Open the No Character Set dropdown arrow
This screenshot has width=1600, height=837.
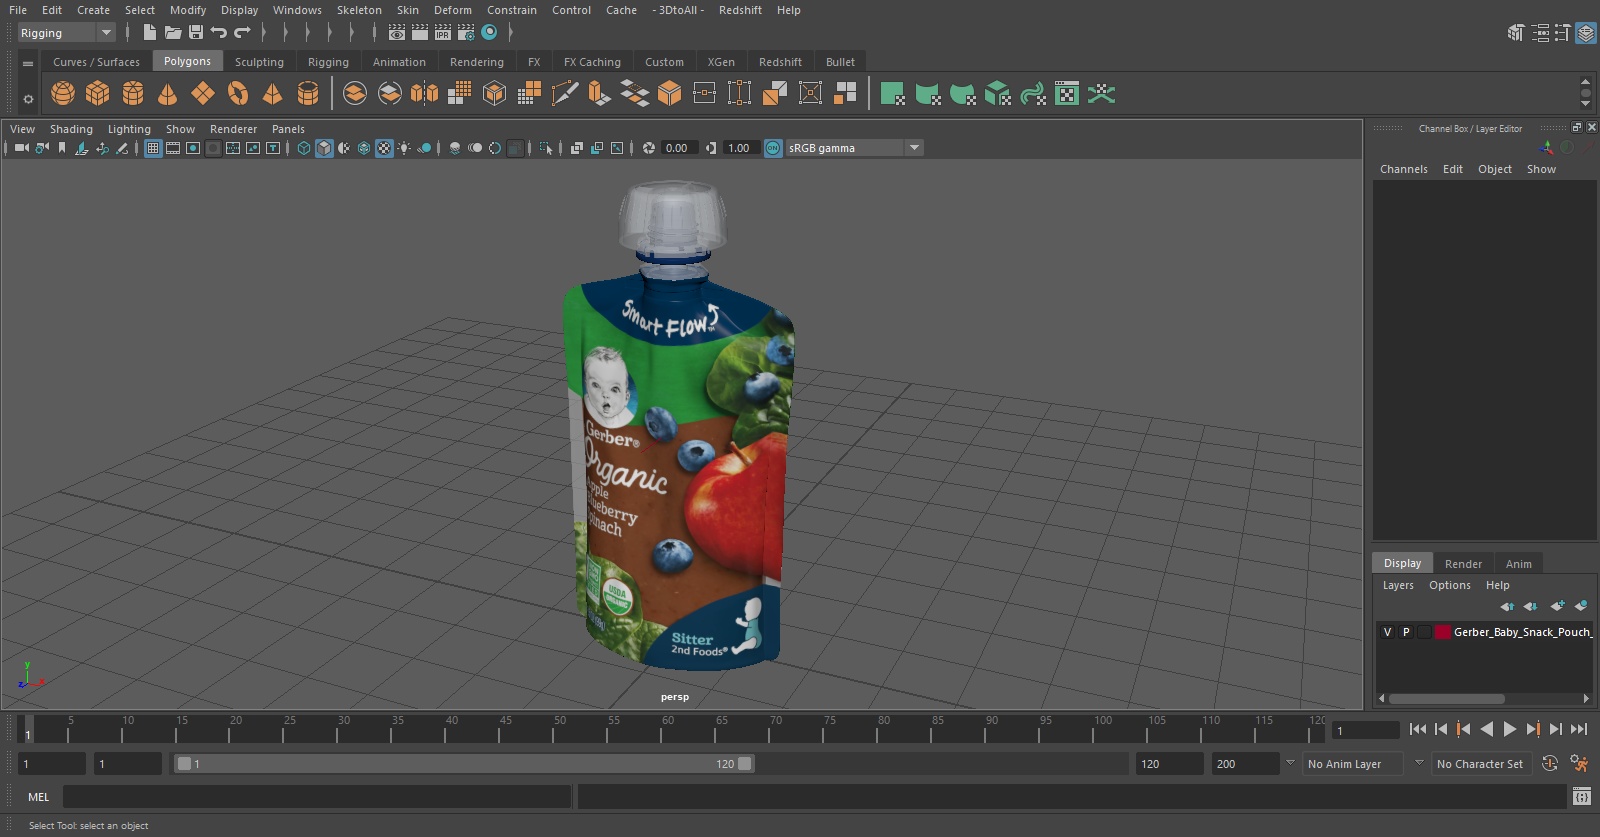[x=1418, y=763]
